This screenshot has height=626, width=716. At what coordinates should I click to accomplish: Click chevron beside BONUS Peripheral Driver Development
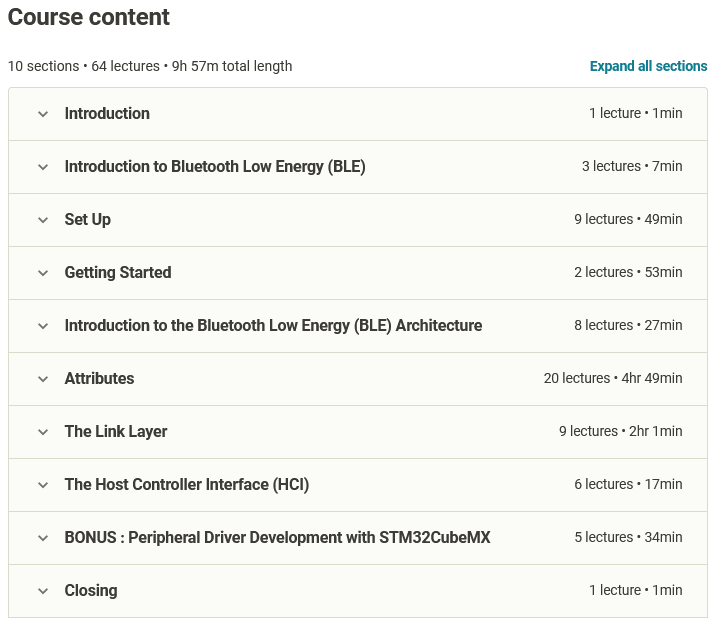click(x=43, y=538)
